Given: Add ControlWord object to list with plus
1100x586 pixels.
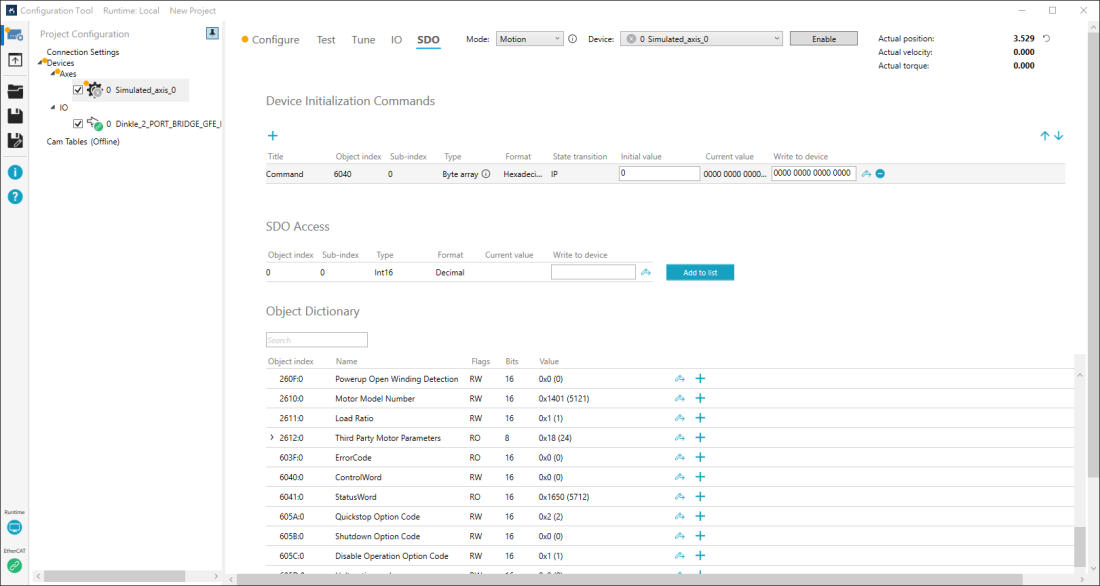Looking at the screenshot, I should (700, 477).
